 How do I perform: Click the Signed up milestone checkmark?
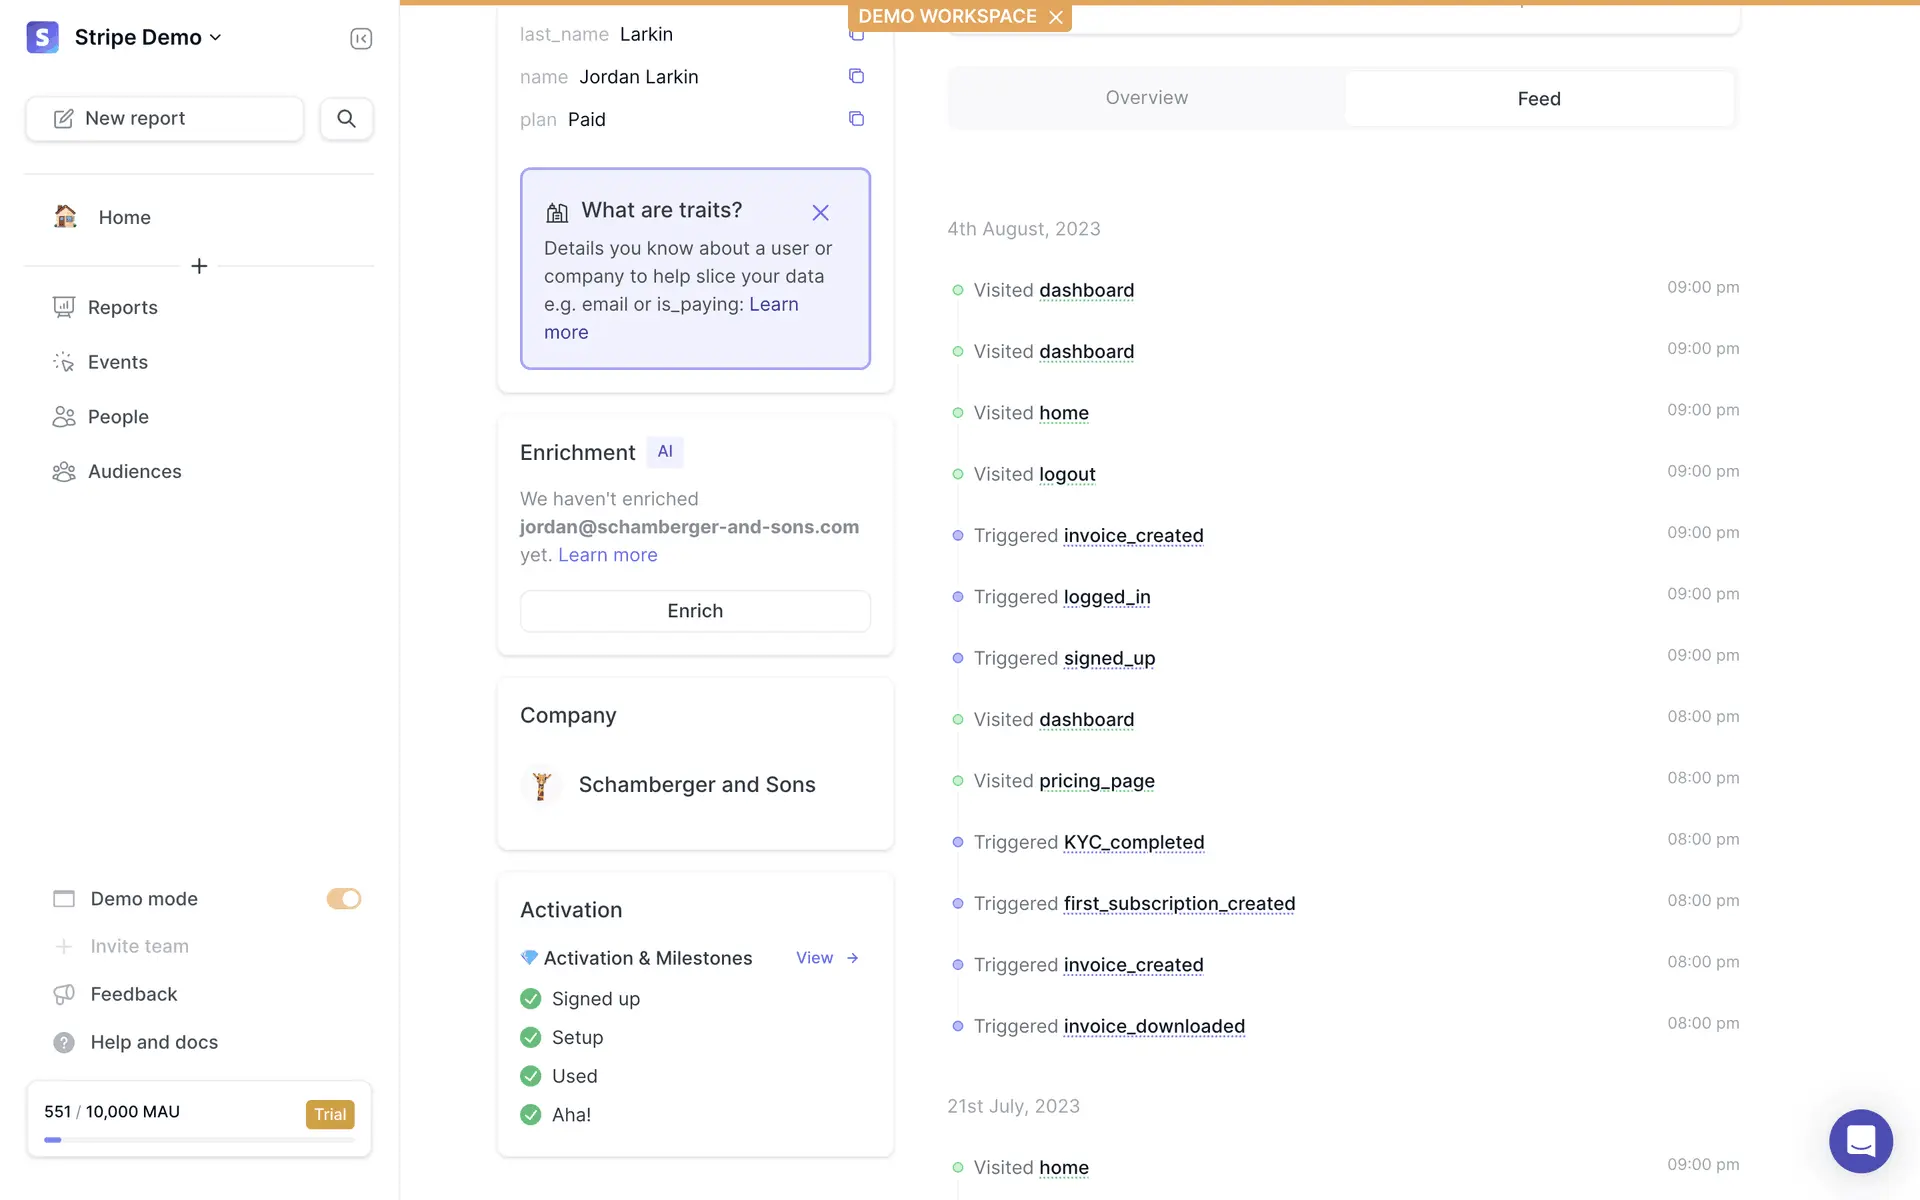click(531, 999)
